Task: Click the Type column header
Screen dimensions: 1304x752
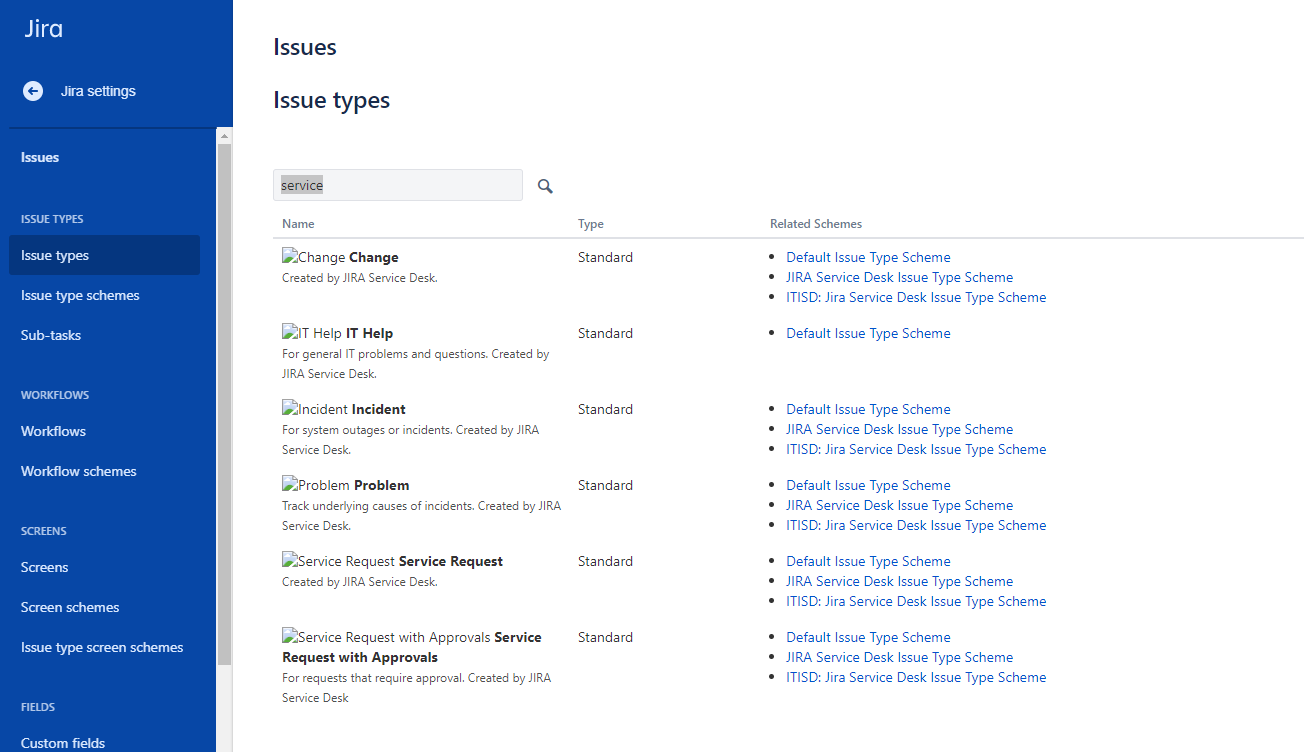Action: tap(591, 224)
